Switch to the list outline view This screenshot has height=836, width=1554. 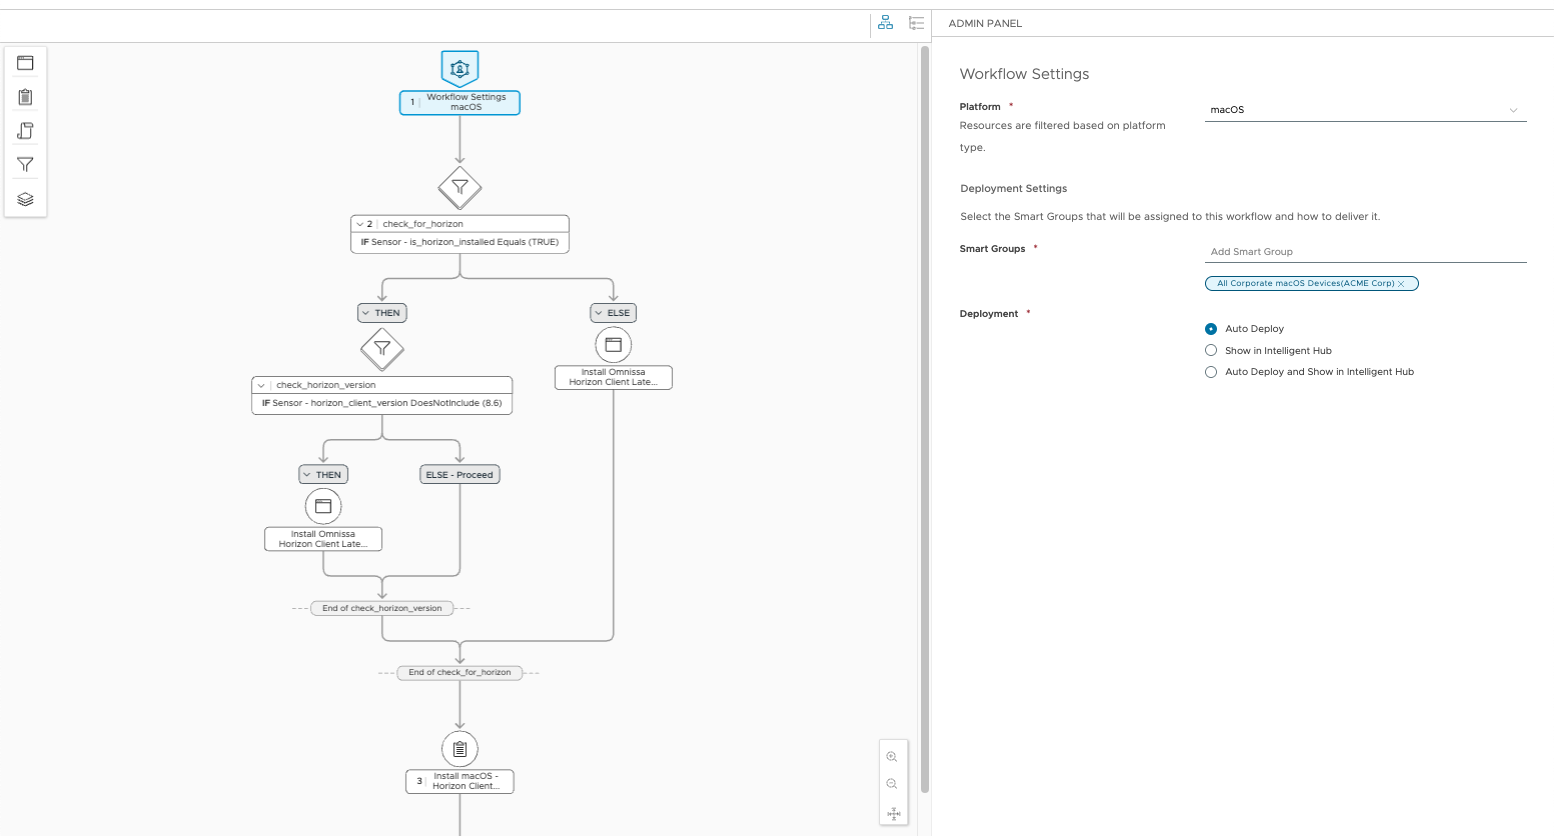[916, 23]
